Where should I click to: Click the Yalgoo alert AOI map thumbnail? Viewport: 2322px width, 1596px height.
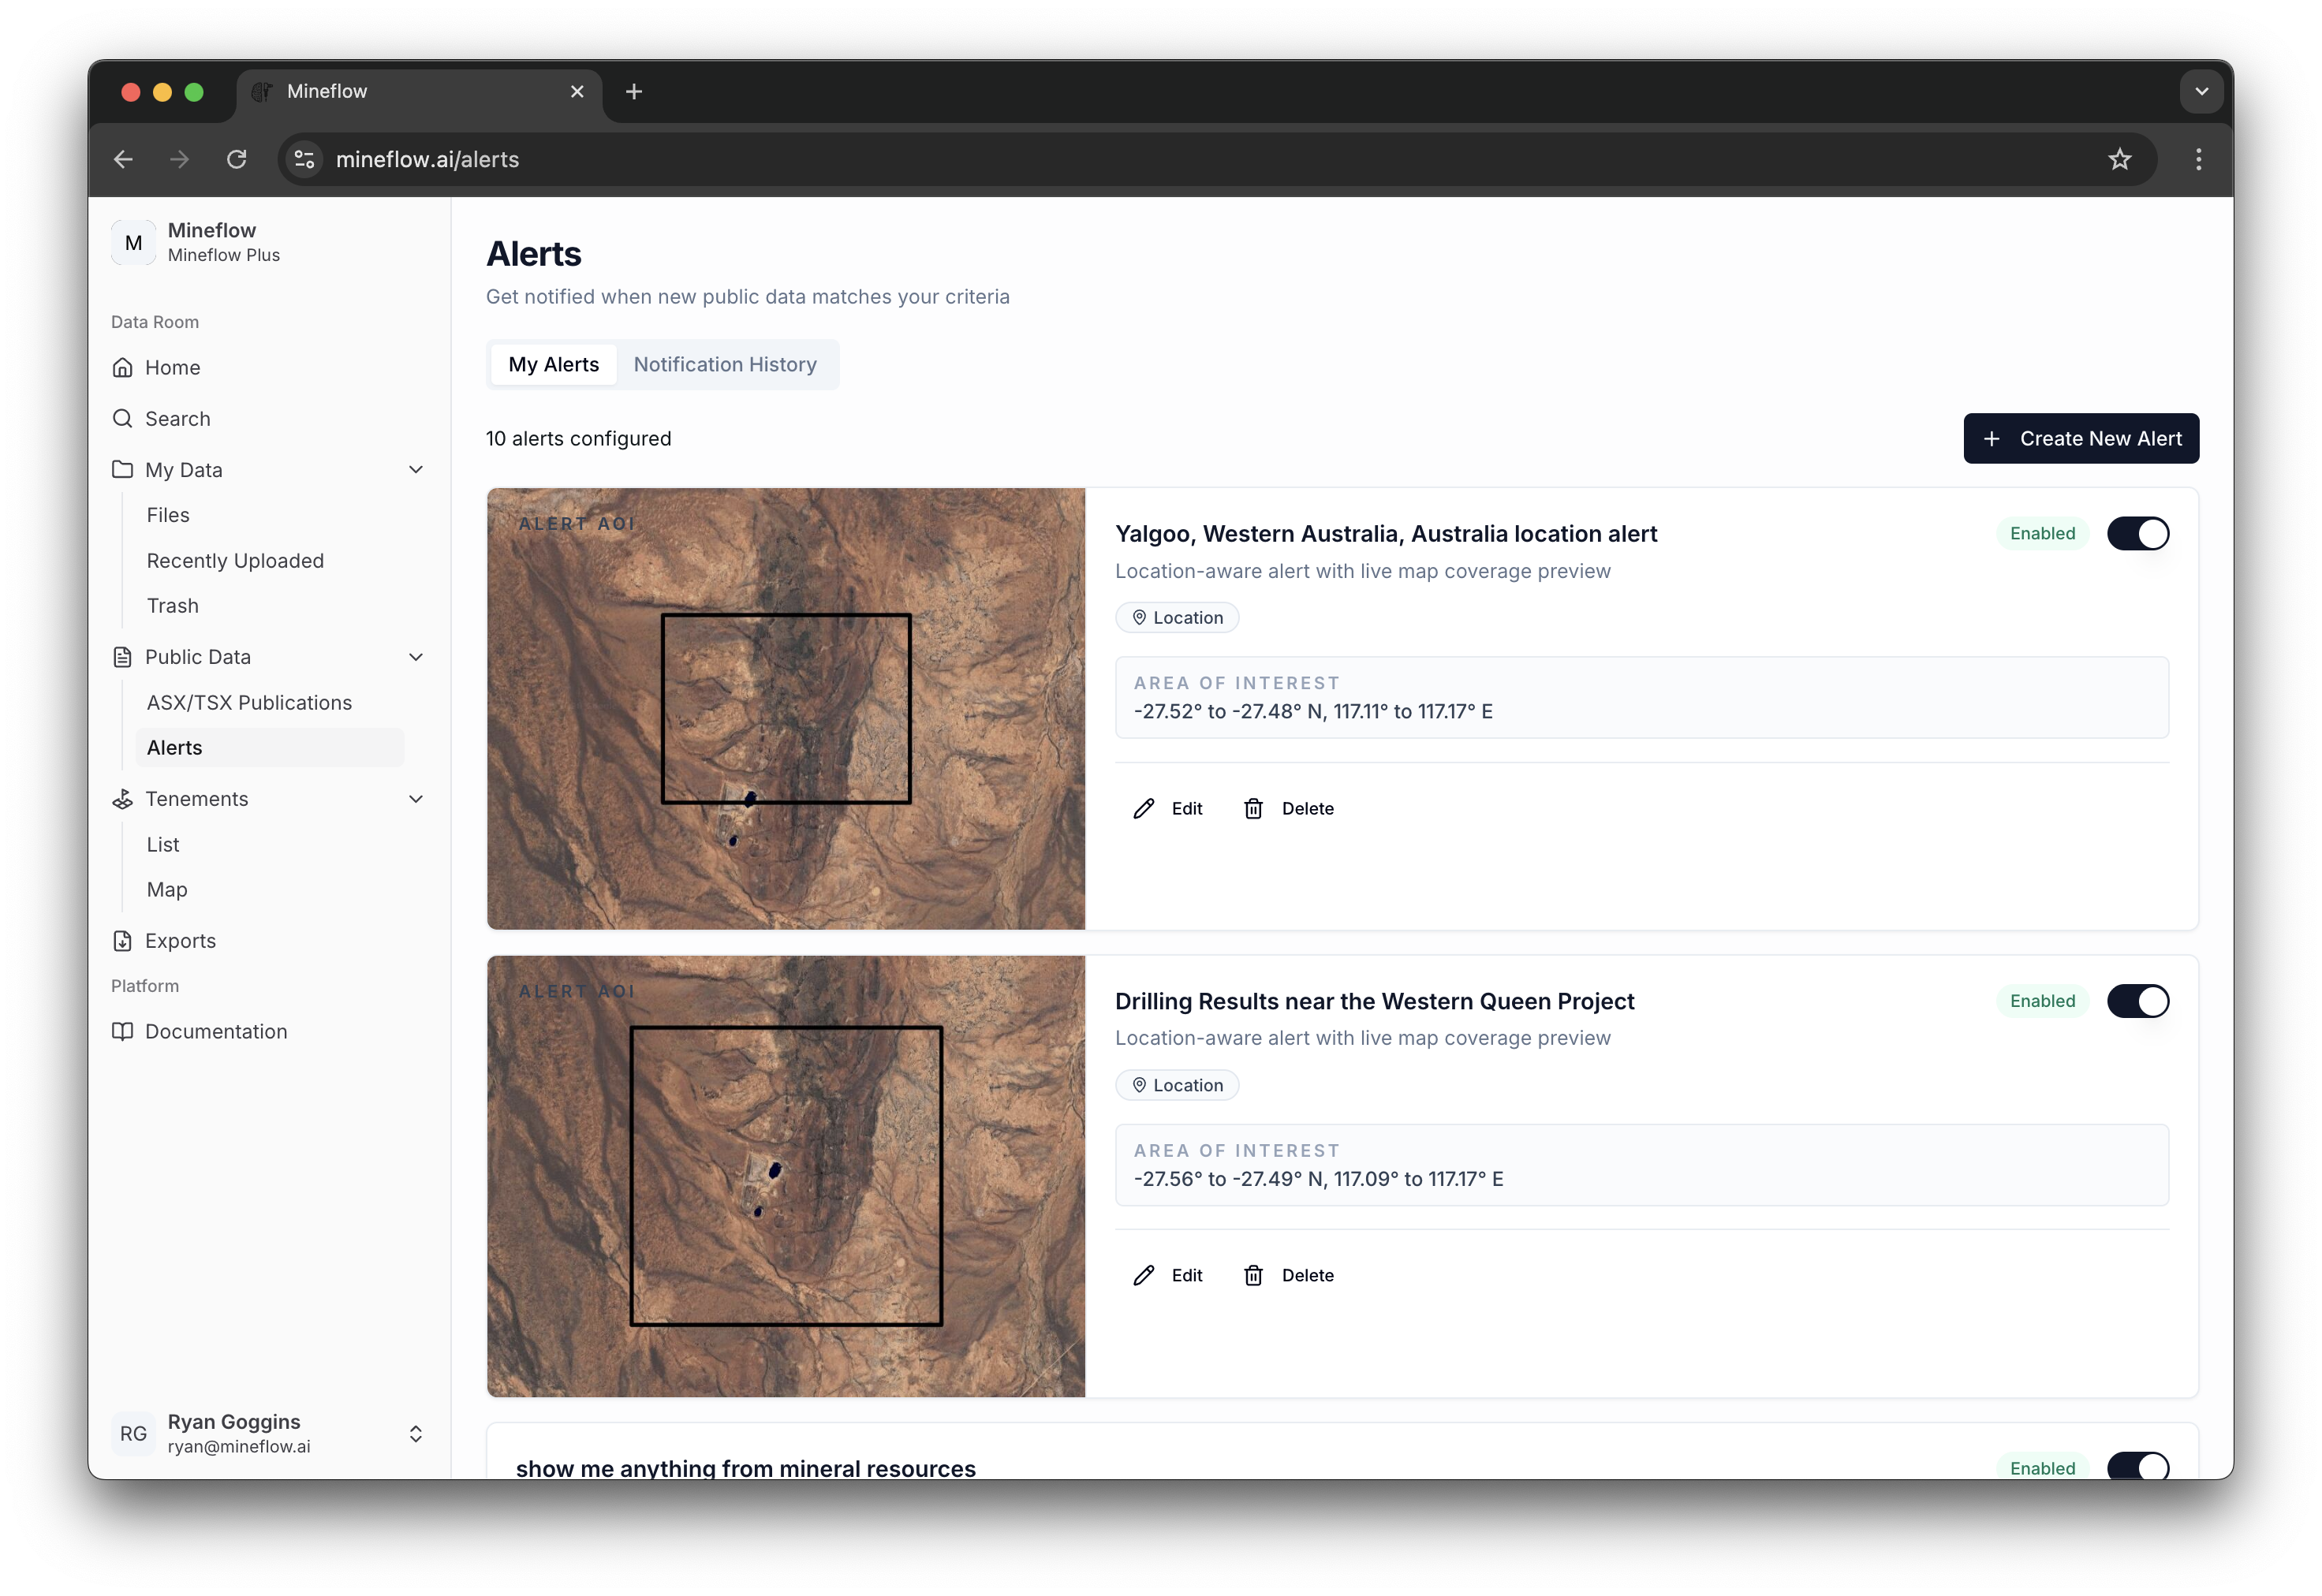point(785,708)
